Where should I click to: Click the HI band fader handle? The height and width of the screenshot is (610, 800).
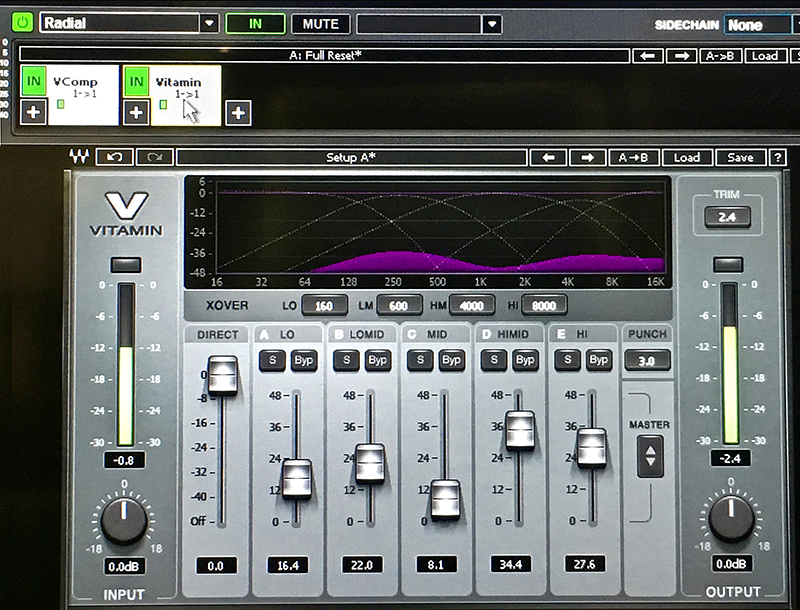click(592, 448)
